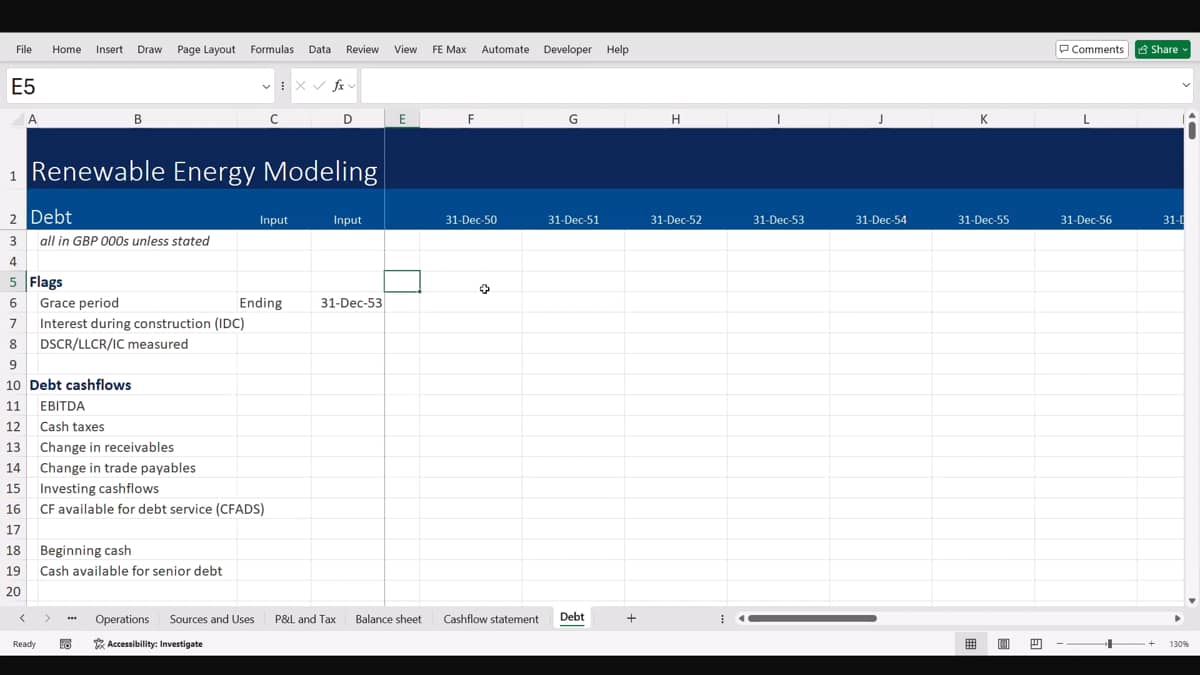Switch to the Data ribbon tab

(320, 49)
